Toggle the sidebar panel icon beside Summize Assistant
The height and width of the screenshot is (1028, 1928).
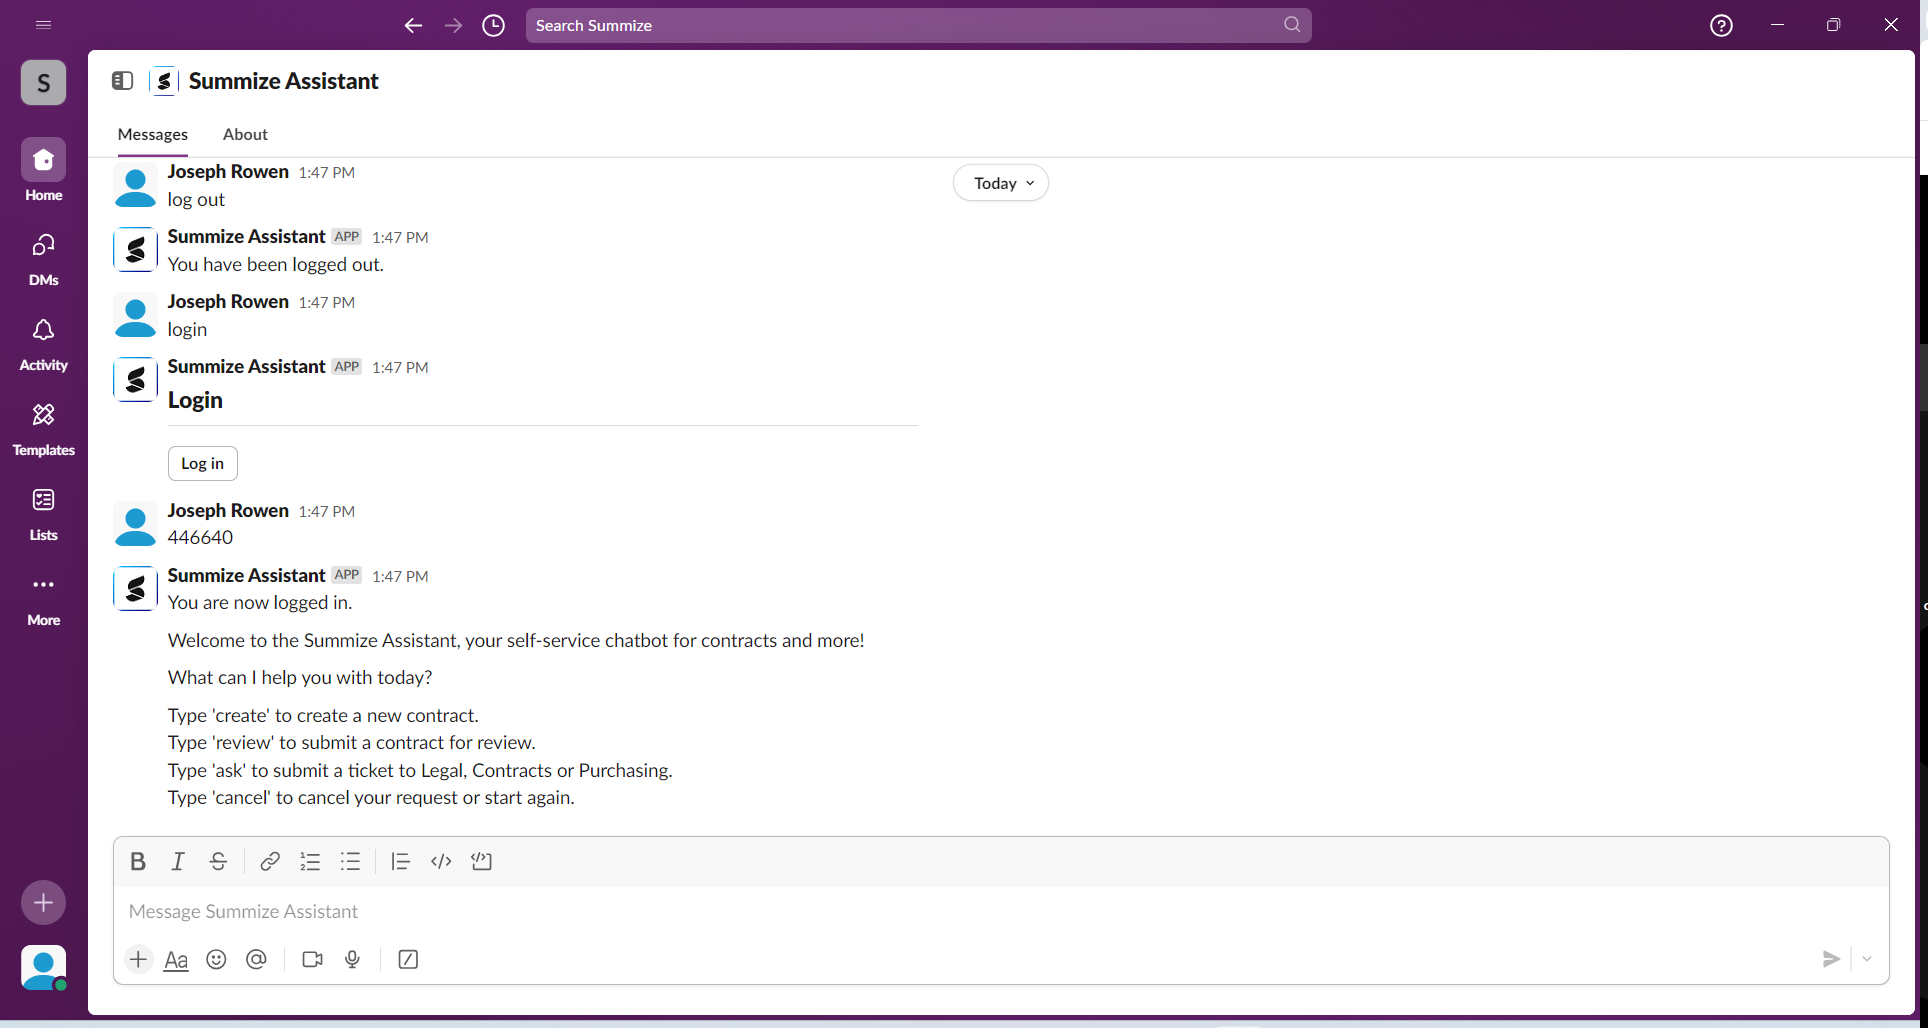123,81
